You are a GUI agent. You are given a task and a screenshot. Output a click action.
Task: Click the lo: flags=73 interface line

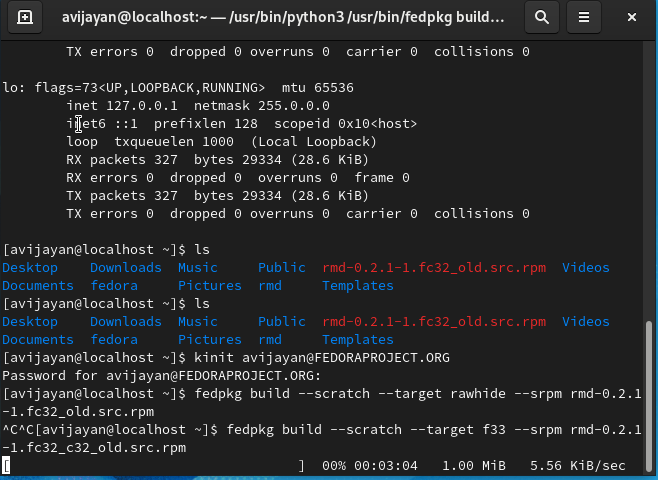[178, 88]
